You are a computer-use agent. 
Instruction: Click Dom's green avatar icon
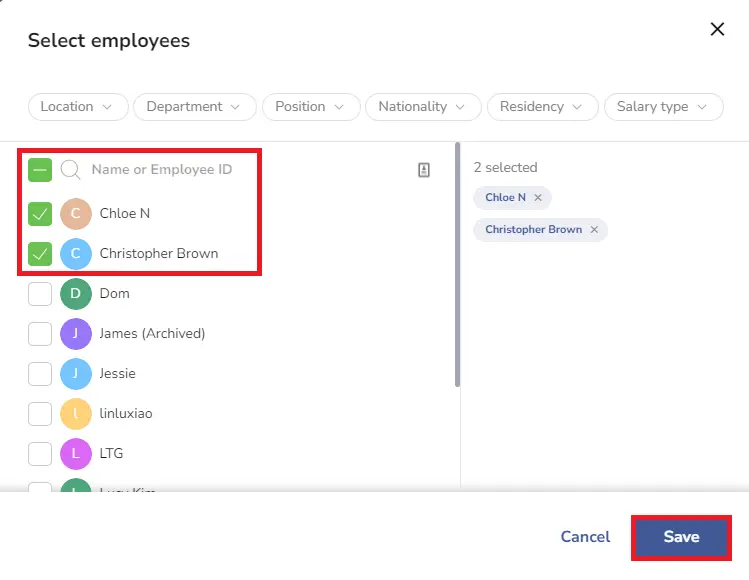(x=75, y=293)
